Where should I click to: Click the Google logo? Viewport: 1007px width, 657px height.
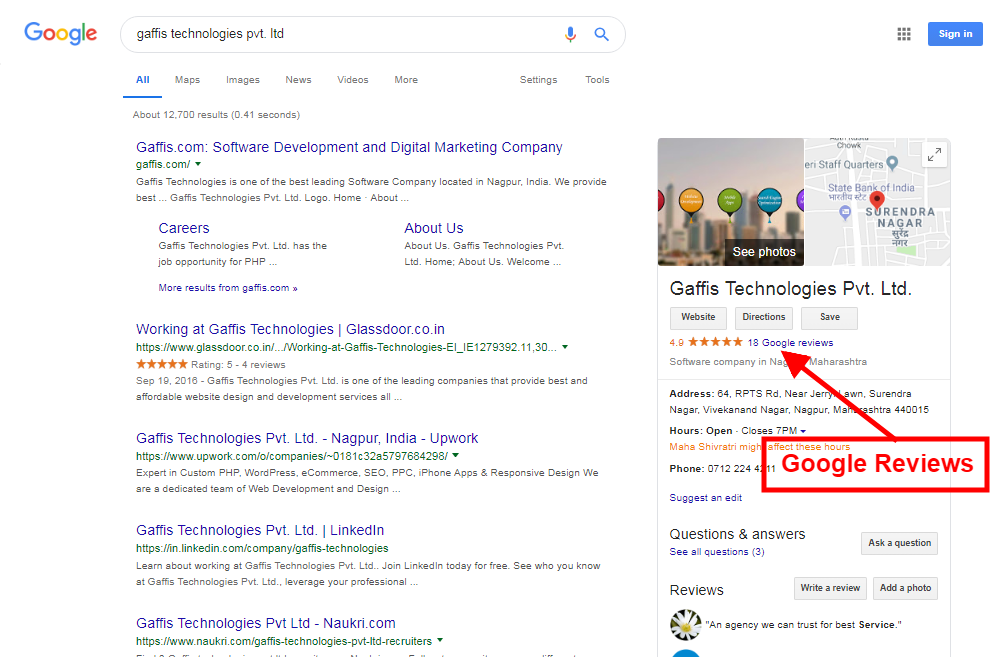[60, 33]
